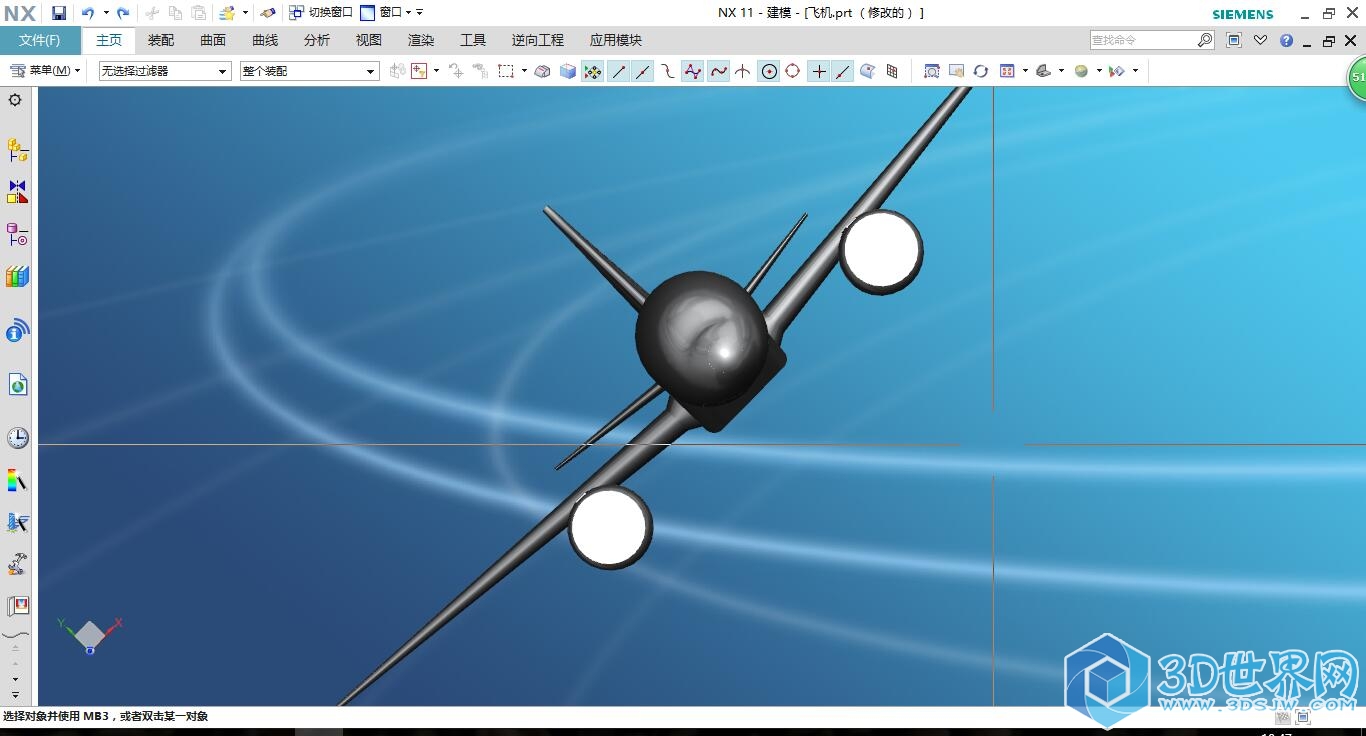Switch to the 曲面 surface tab

[x=213, y=40]
